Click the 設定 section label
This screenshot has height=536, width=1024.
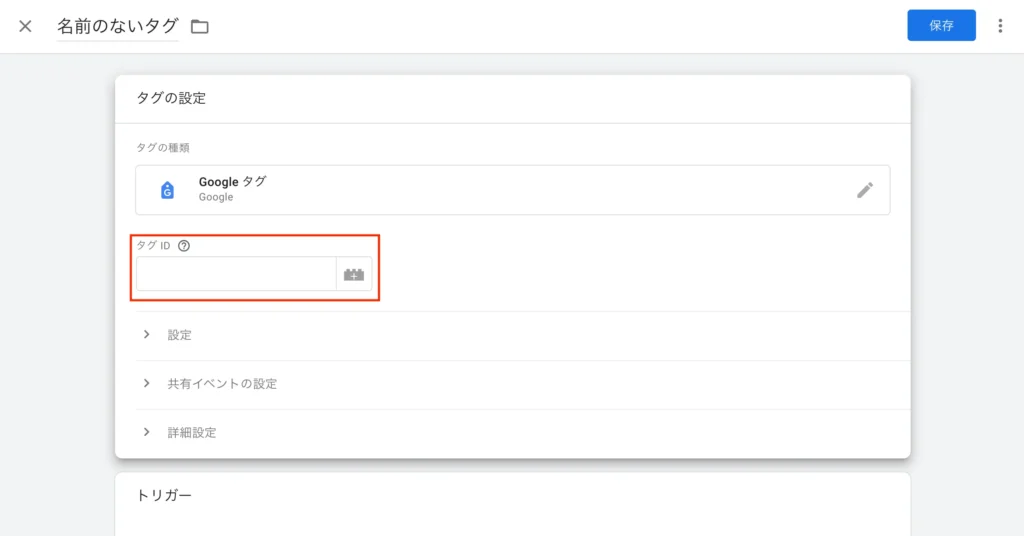(180, 335)
